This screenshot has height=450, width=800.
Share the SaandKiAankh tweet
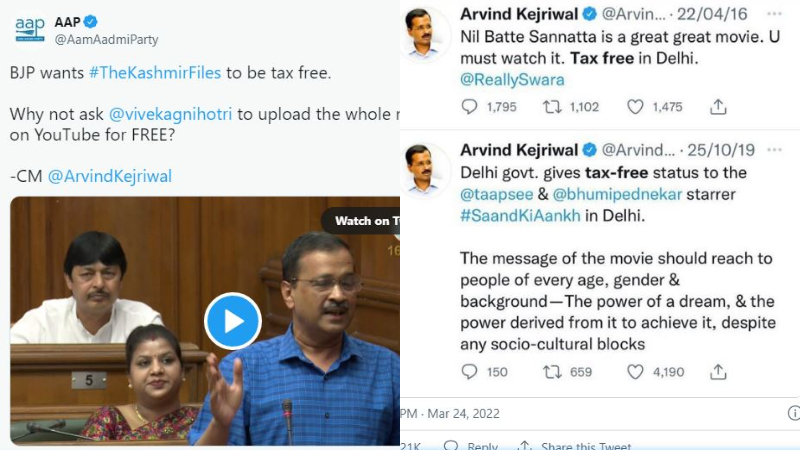coord(718,371)
